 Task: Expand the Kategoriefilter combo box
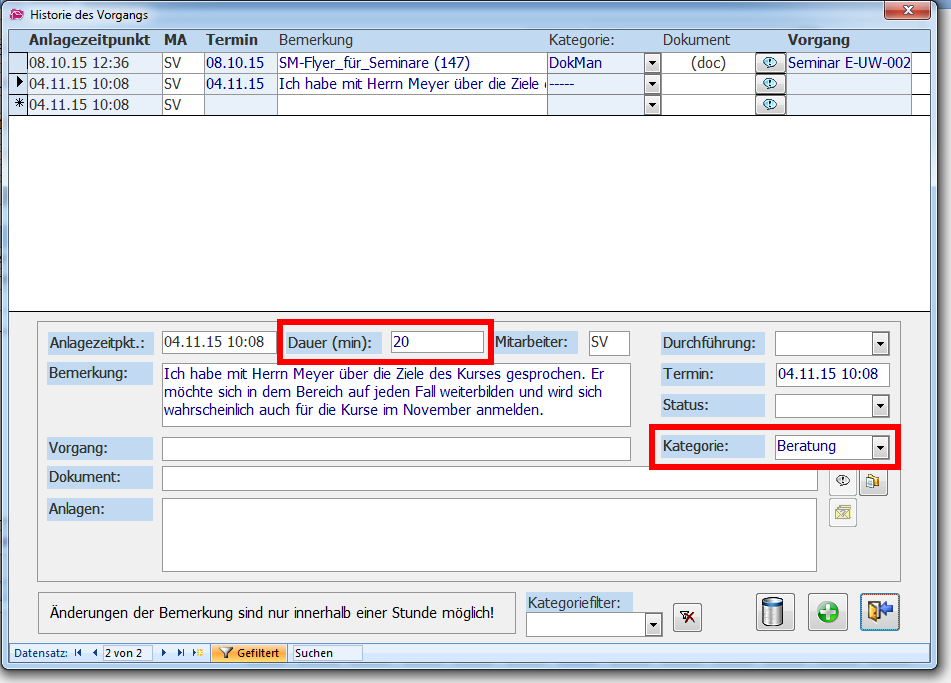[x=653, y=626]
